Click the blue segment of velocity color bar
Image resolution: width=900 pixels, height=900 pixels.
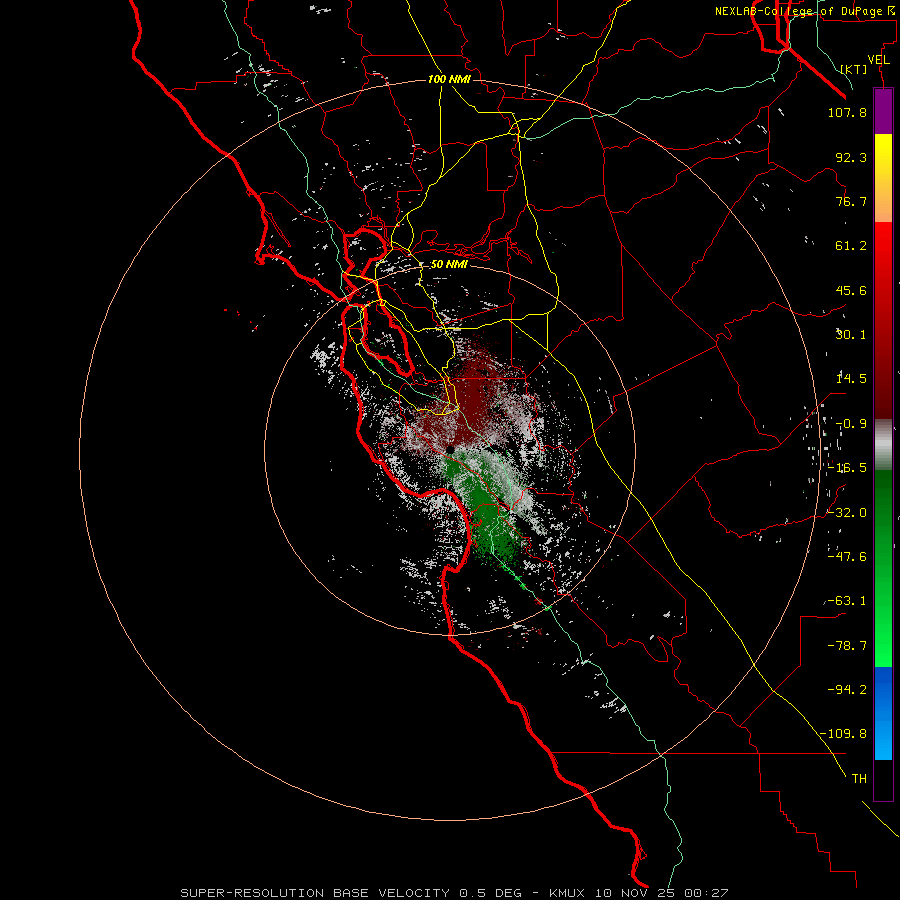(883, 713)
